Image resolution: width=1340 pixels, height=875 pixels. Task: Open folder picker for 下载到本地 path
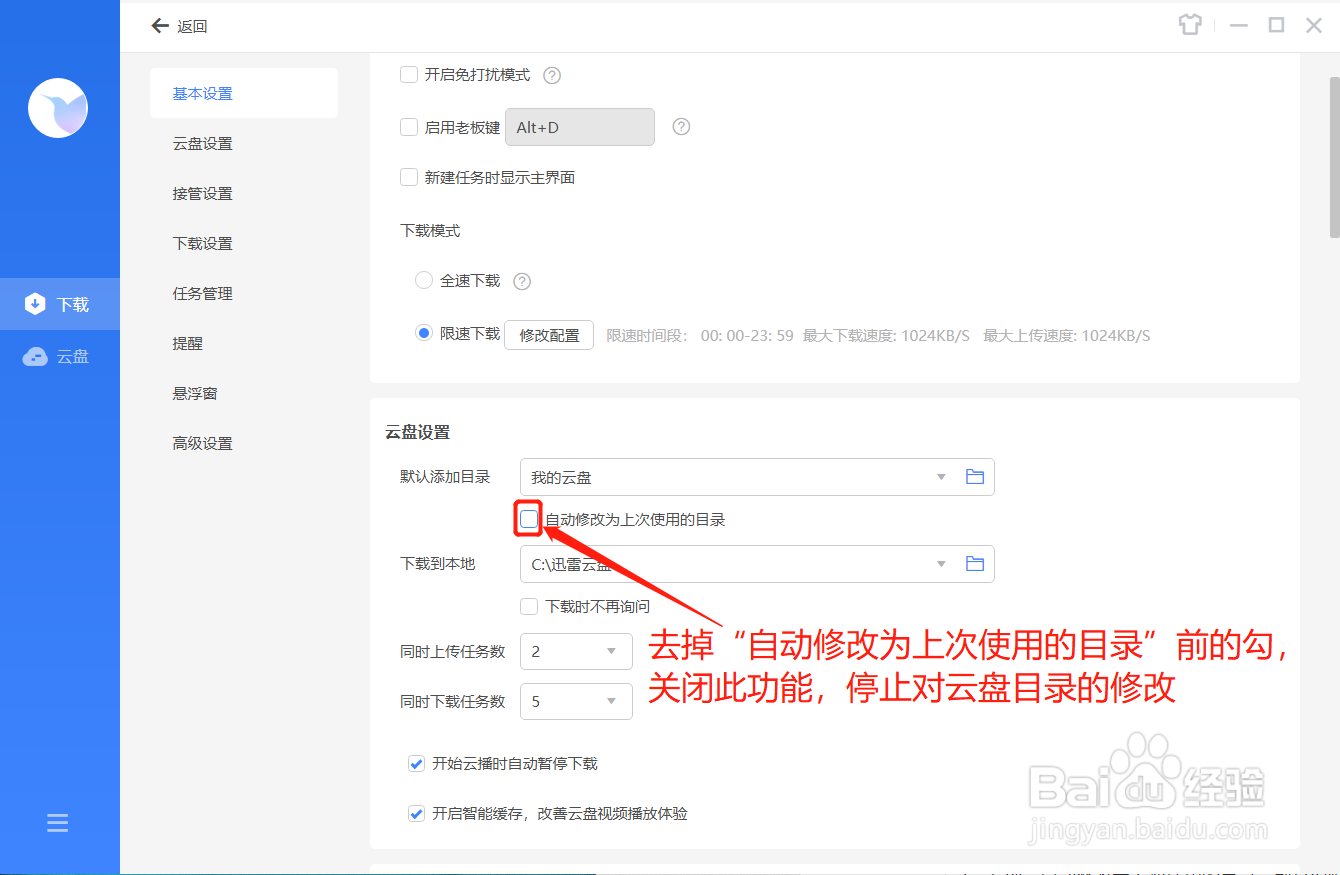975,563
